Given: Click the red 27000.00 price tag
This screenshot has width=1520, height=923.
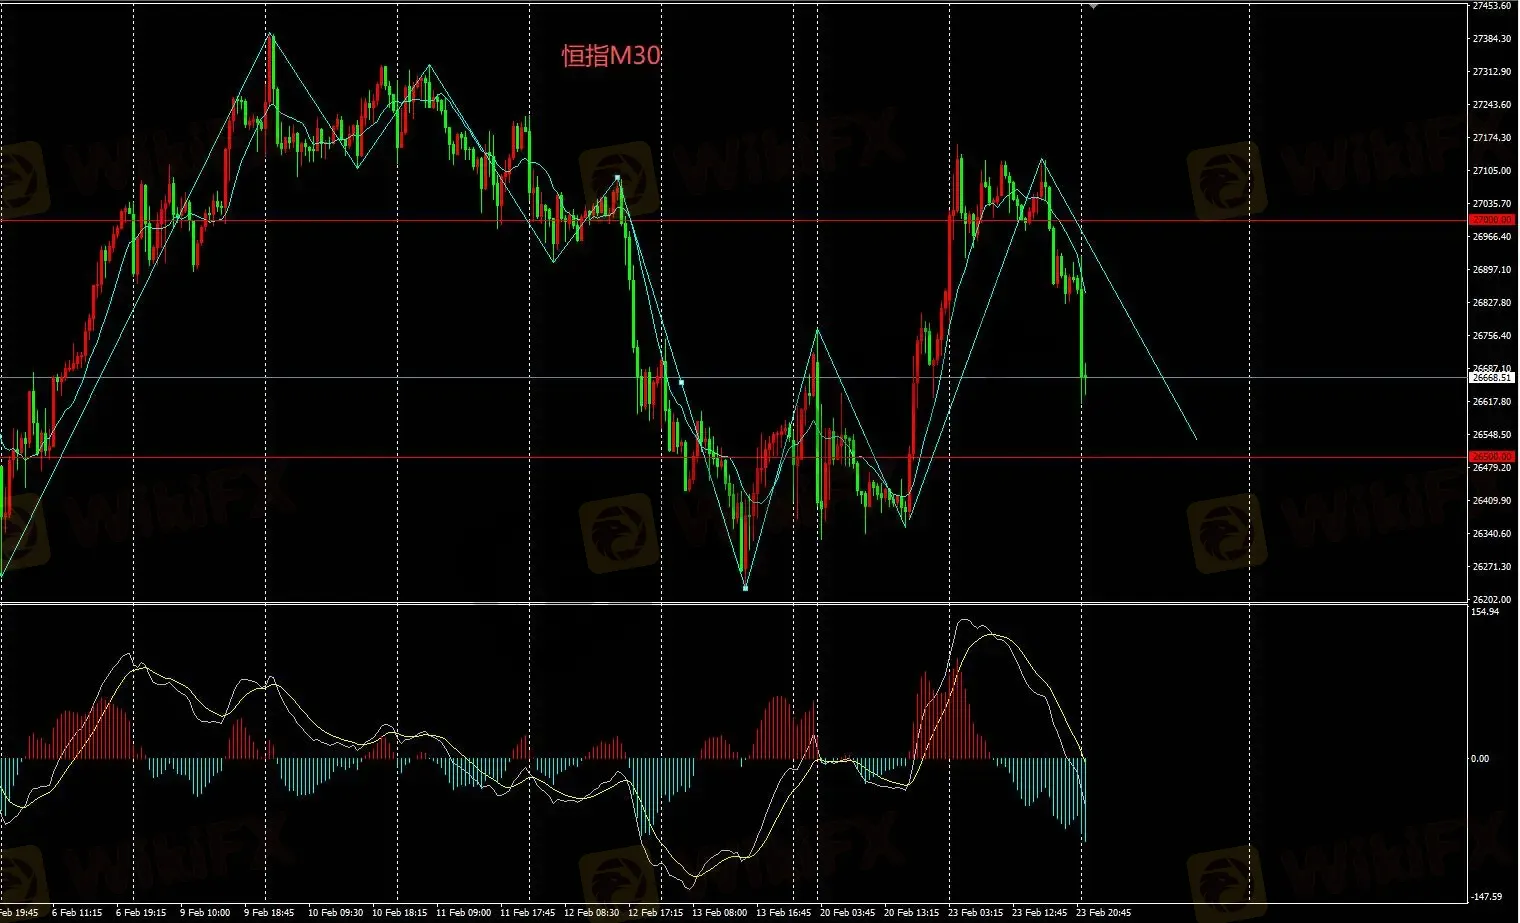Looking at the screenshot, I should [1491, 220].
